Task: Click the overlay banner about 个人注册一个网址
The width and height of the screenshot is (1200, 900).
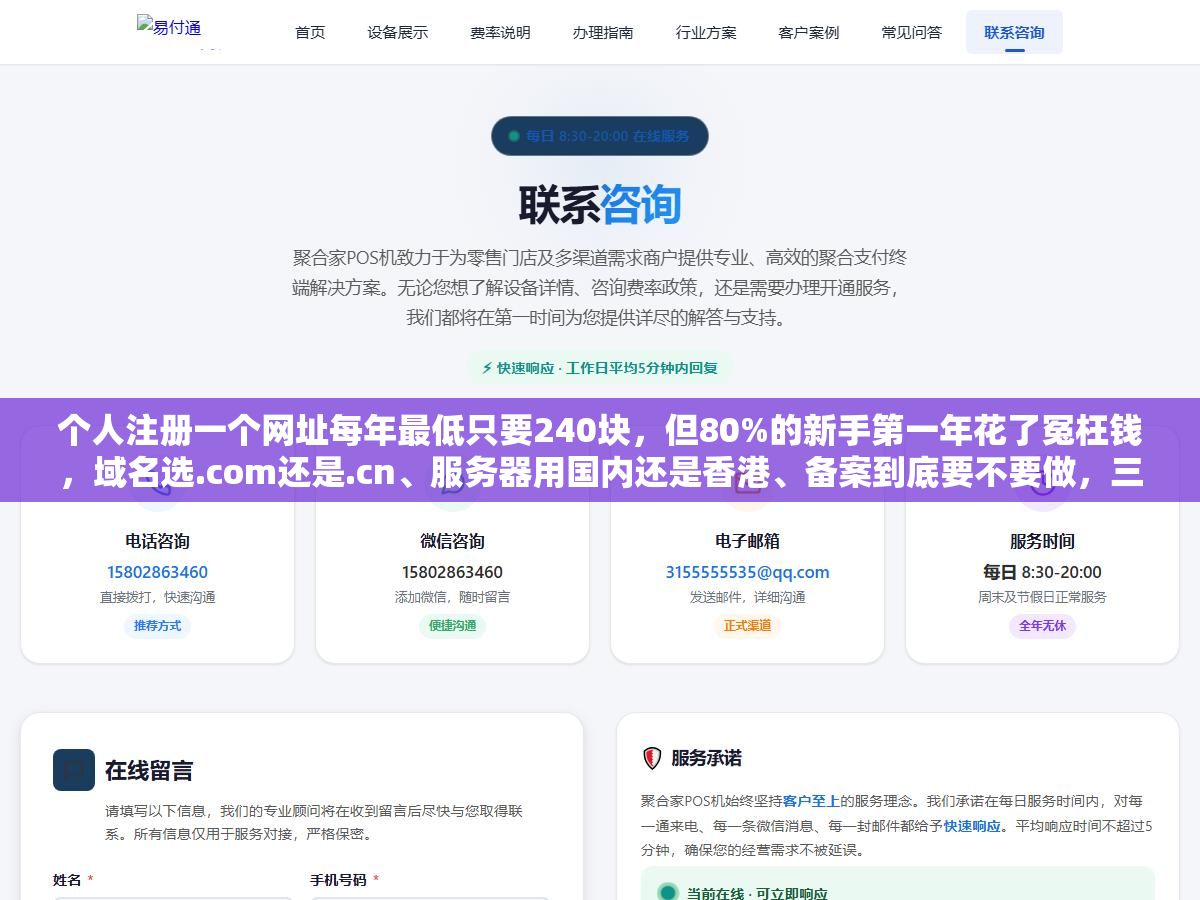Action: [x=600, y=450]
